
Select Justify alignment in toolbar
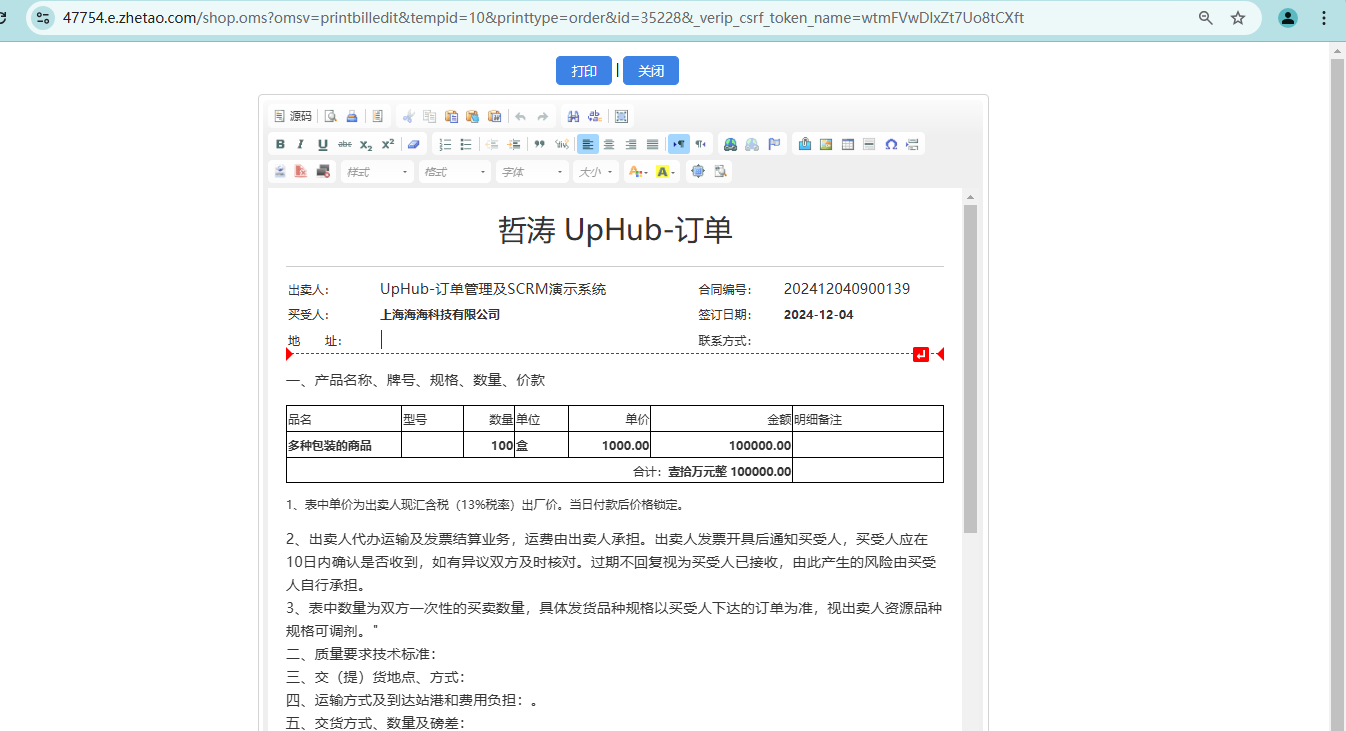coord(652,144)
